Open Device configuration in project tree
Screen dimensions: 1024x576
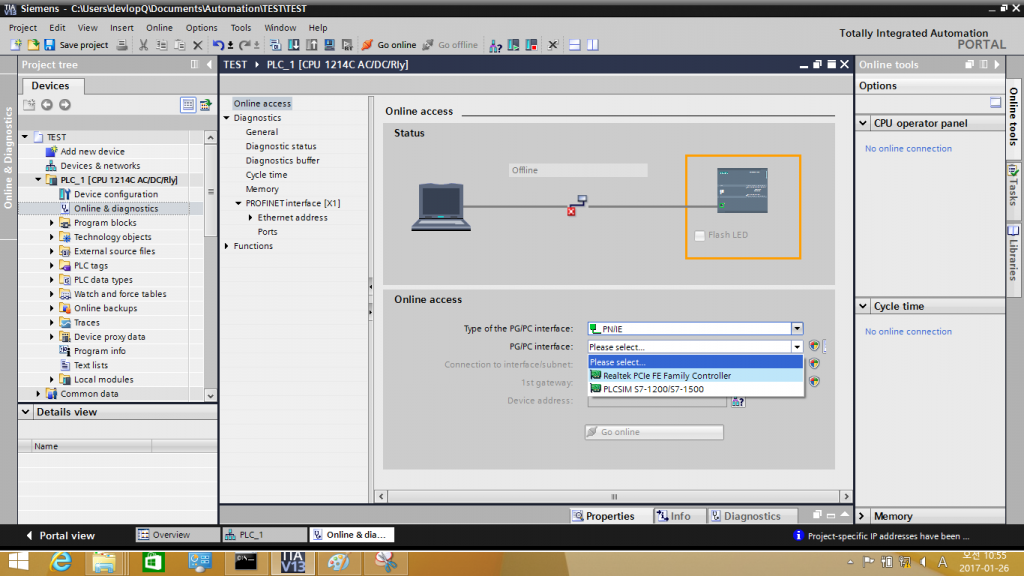pyautogui.click(x=116, y=194)
